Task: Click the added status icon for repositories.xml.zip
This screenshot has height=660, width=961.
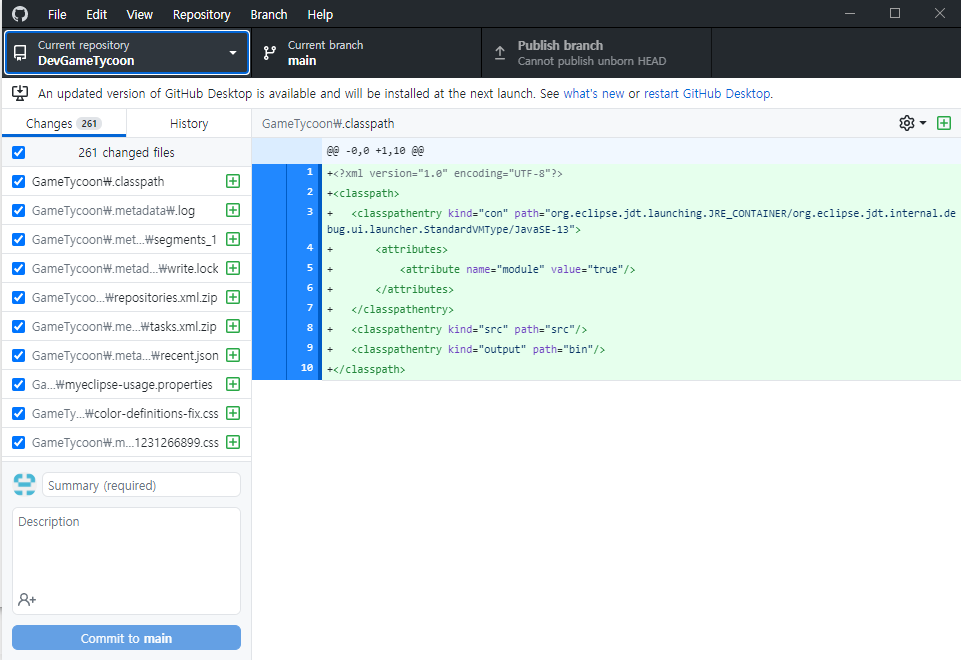Action: click(233, 297)
